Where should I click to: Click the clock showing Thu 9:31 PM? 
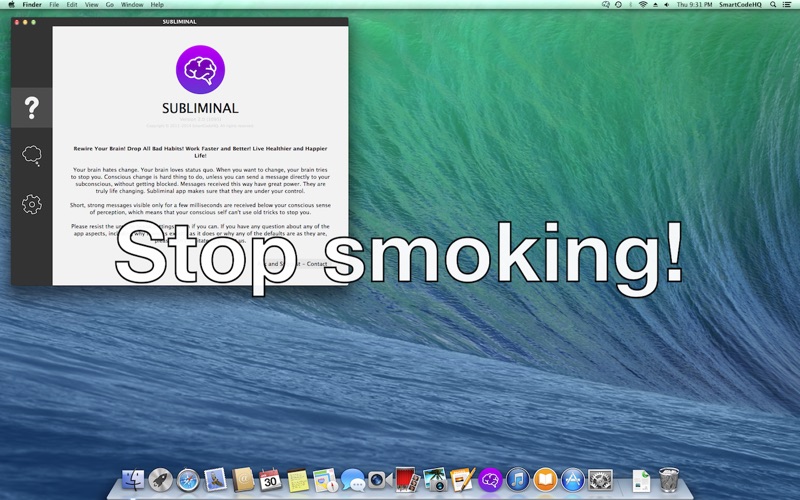pos(697,5)
